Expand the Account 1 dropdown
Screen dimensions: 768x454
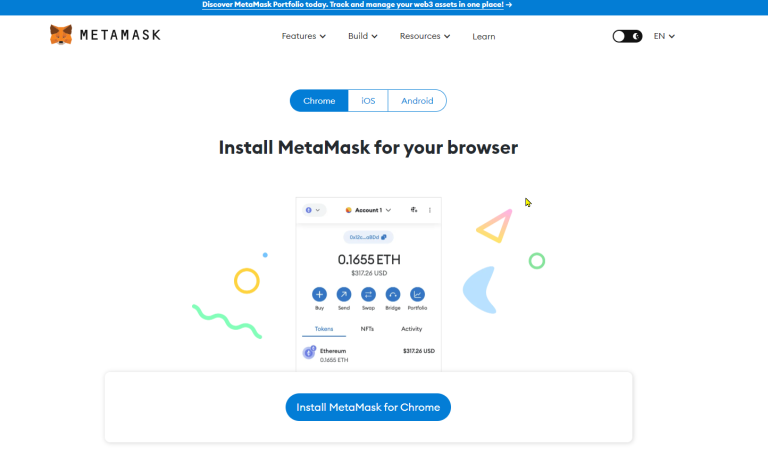coord(368,210)
